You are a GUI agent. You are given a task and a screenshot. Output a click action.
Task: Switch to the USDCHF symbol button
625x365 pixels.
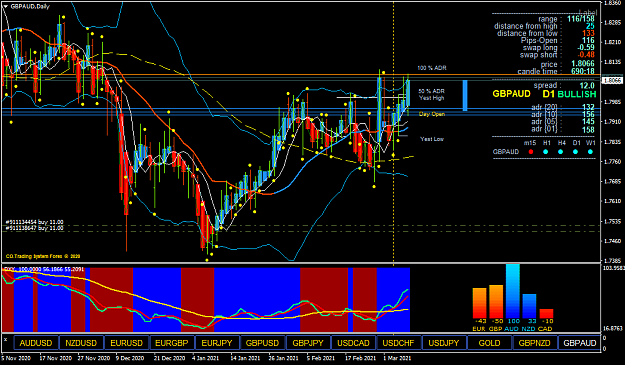click(x=399, y=343)
